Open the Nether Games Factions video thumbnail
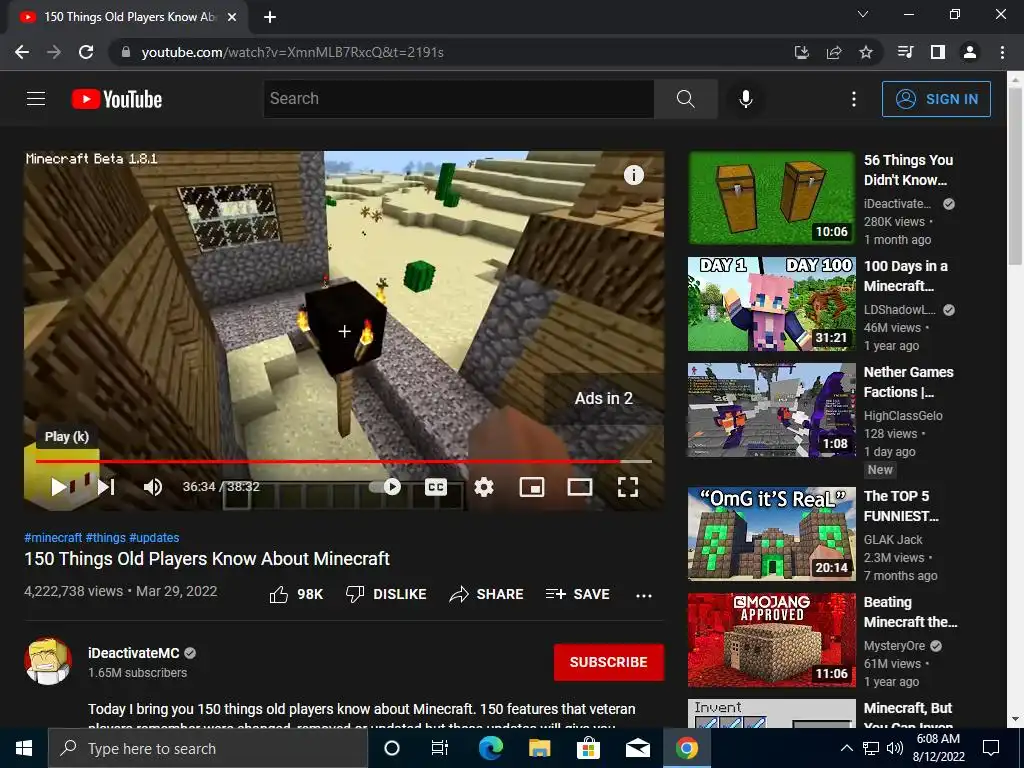The height and width of the screenshot is (768, 1024). [771, 410]
